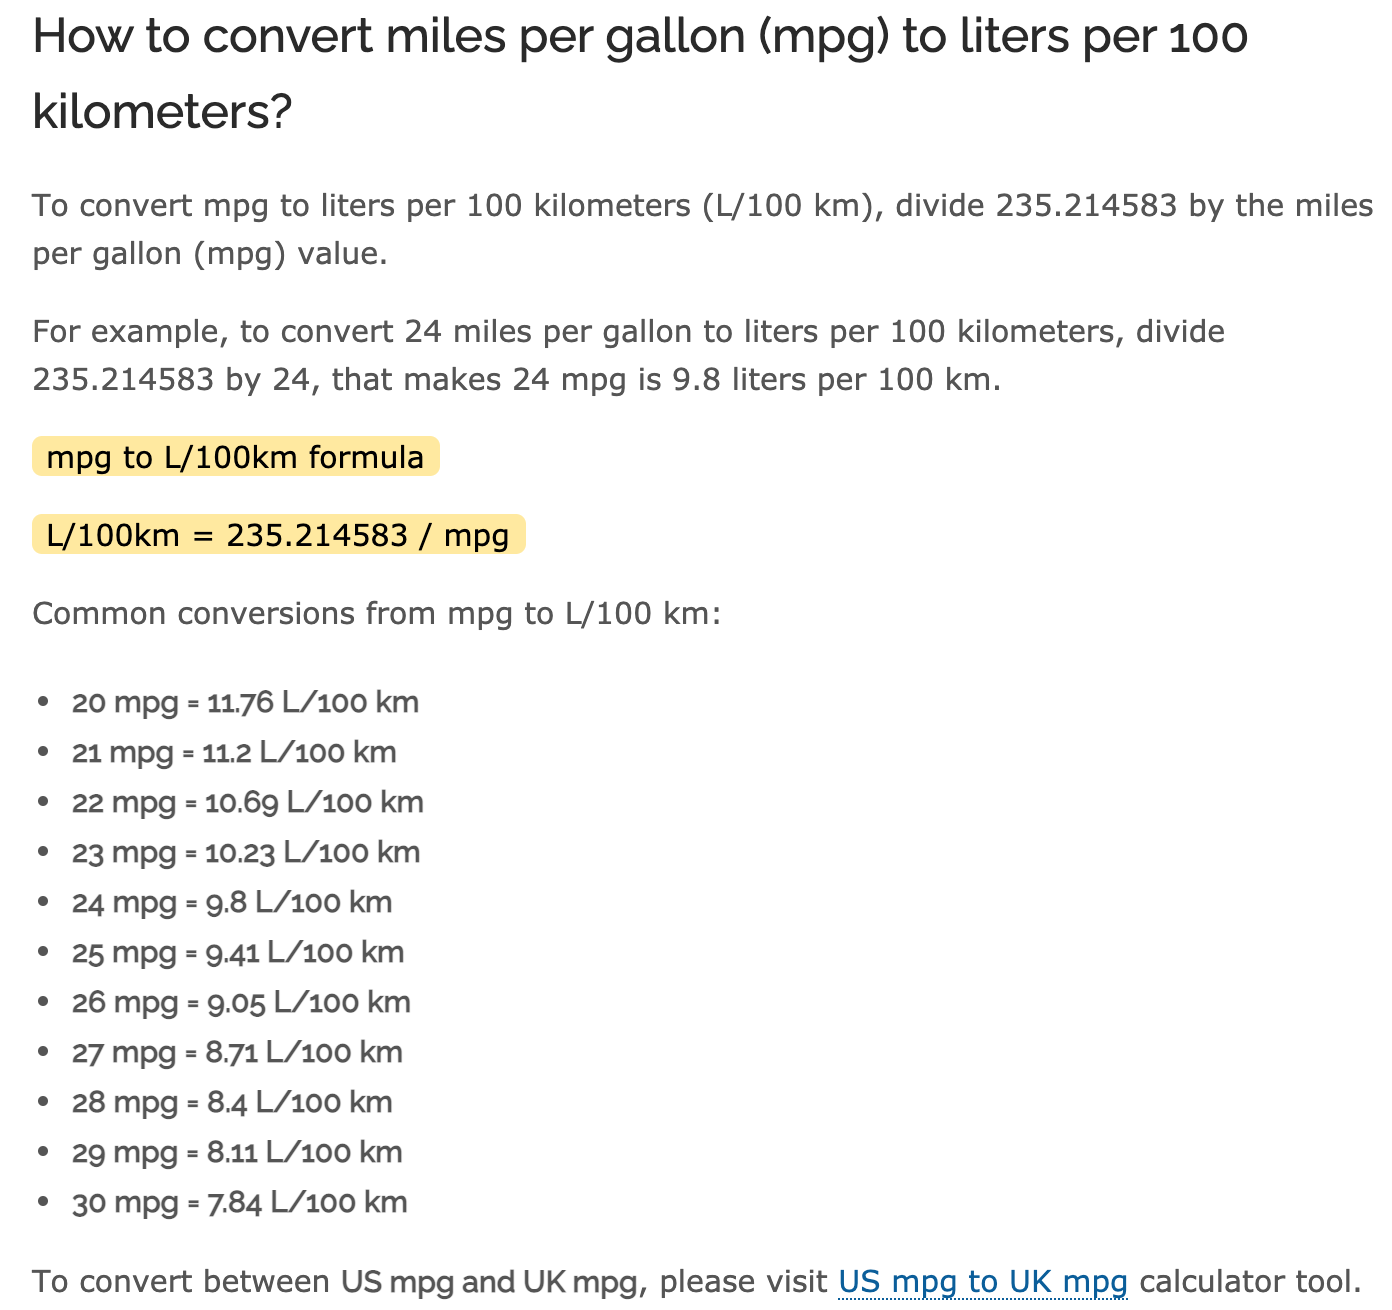
Task: Click the '24 mpg = 9.8 L/100 km' list item
Action: coord(231,902)
